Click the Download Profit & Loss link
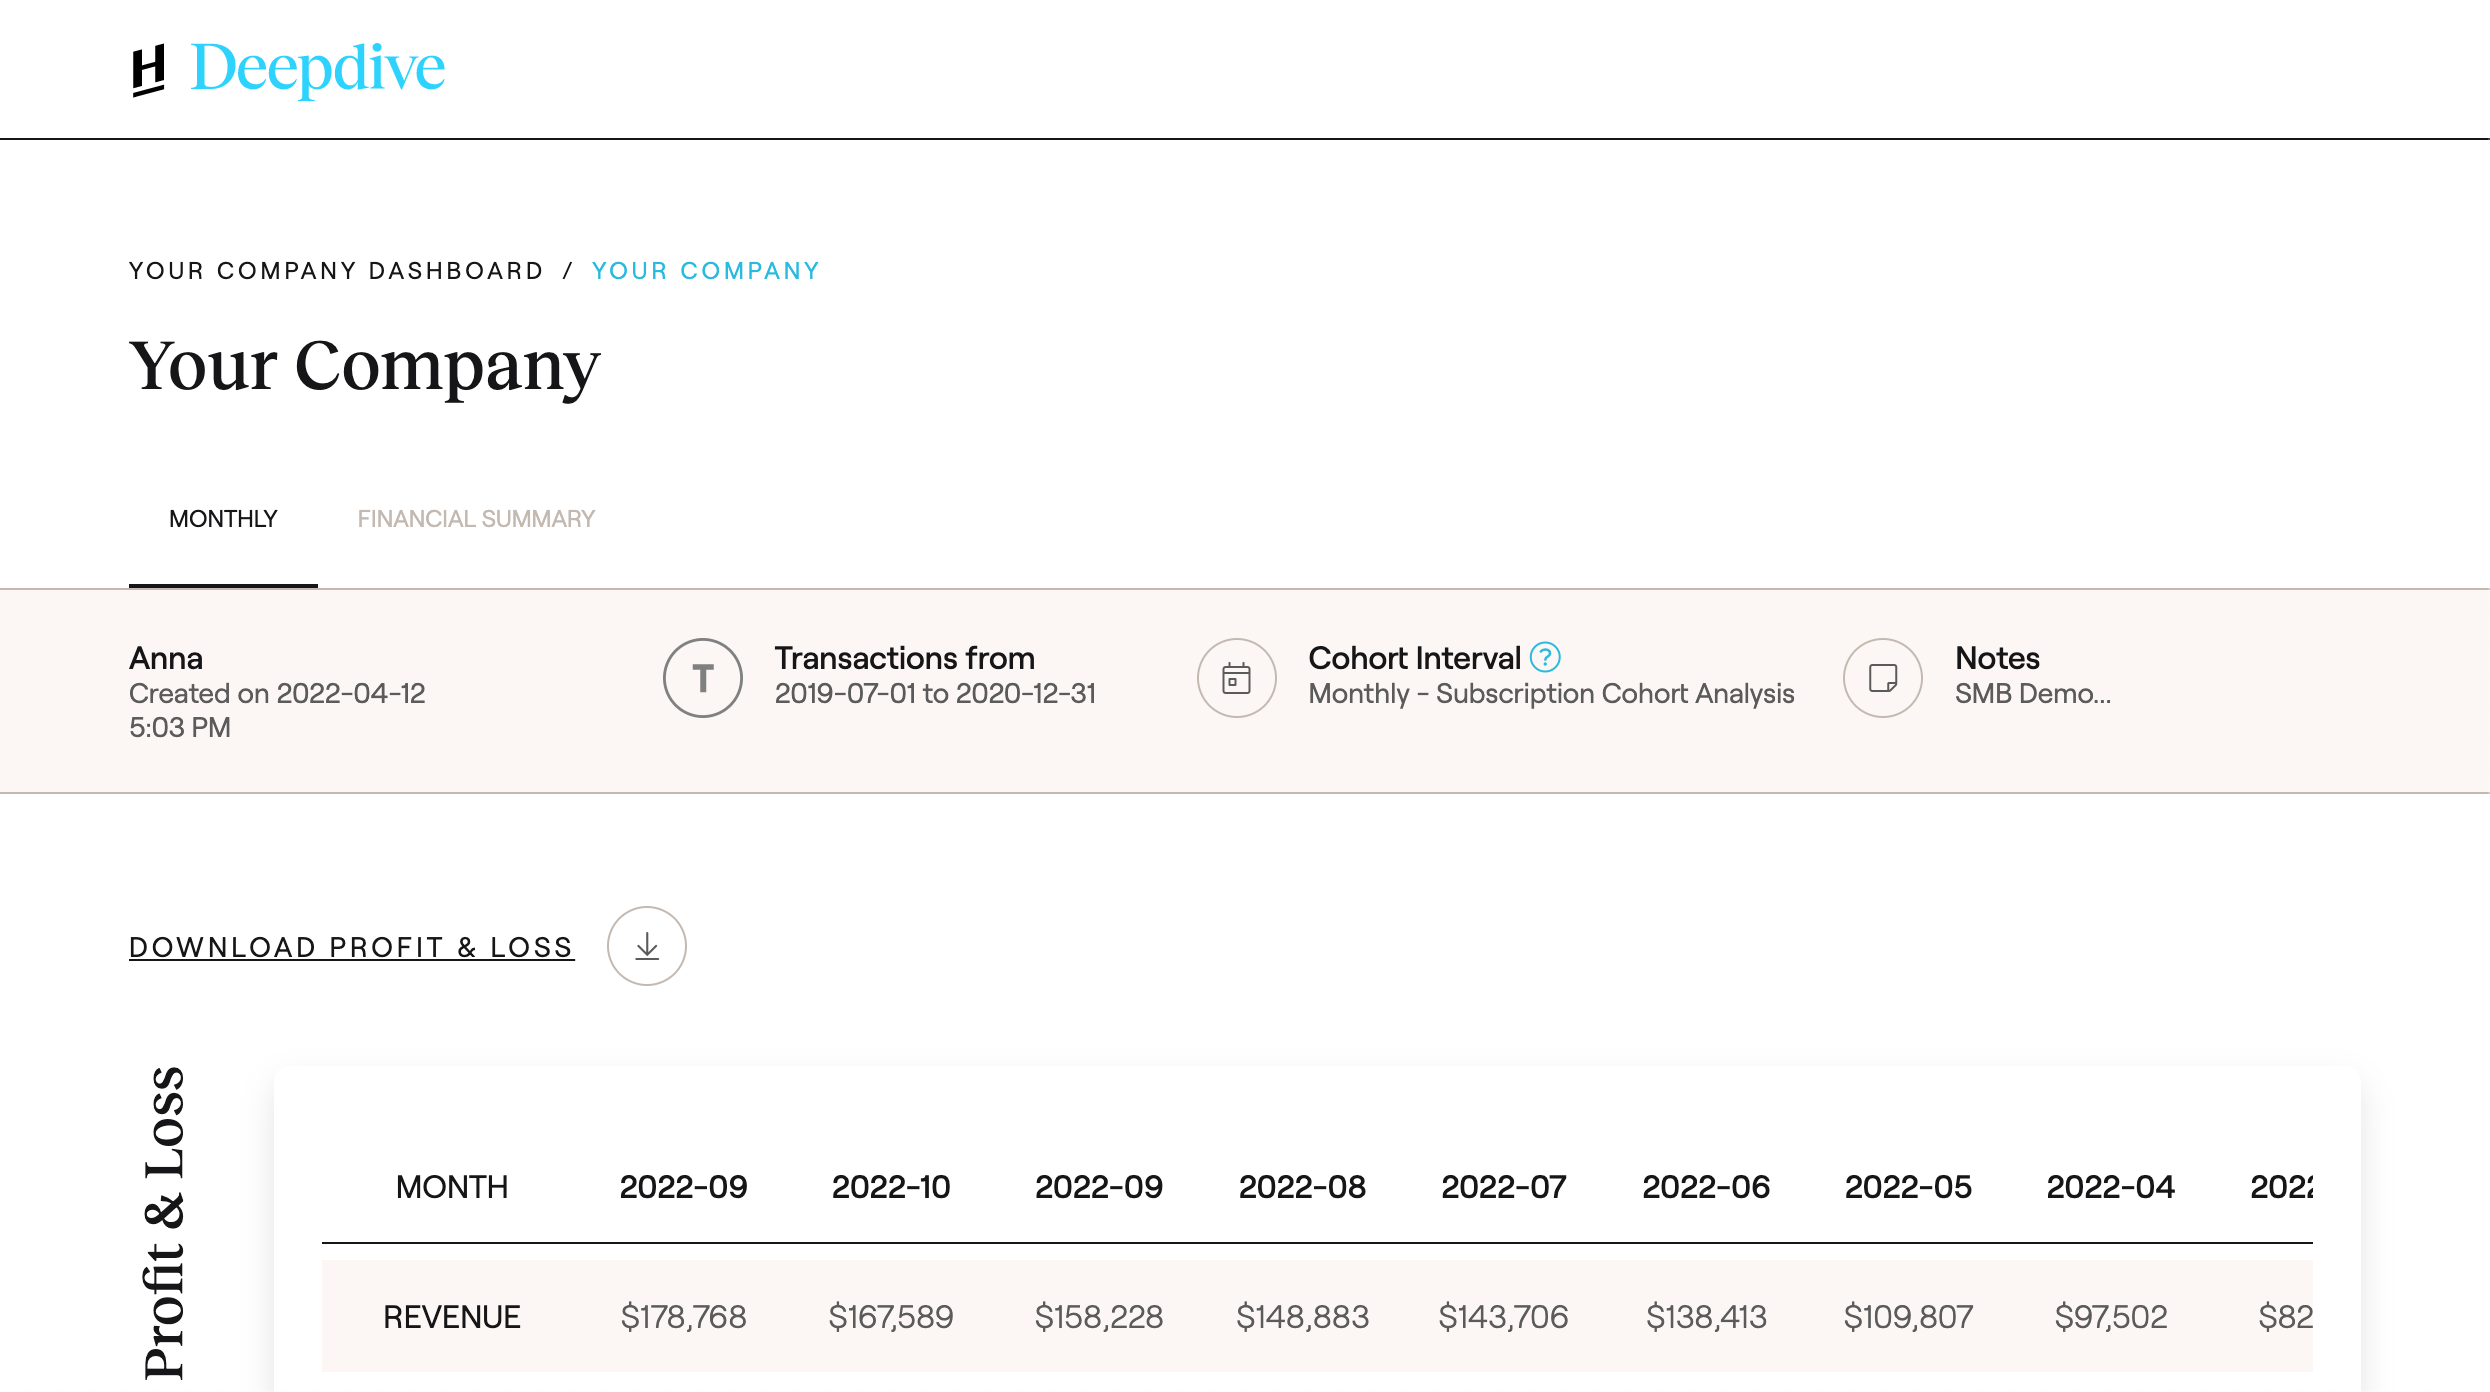 pos(351,946)
